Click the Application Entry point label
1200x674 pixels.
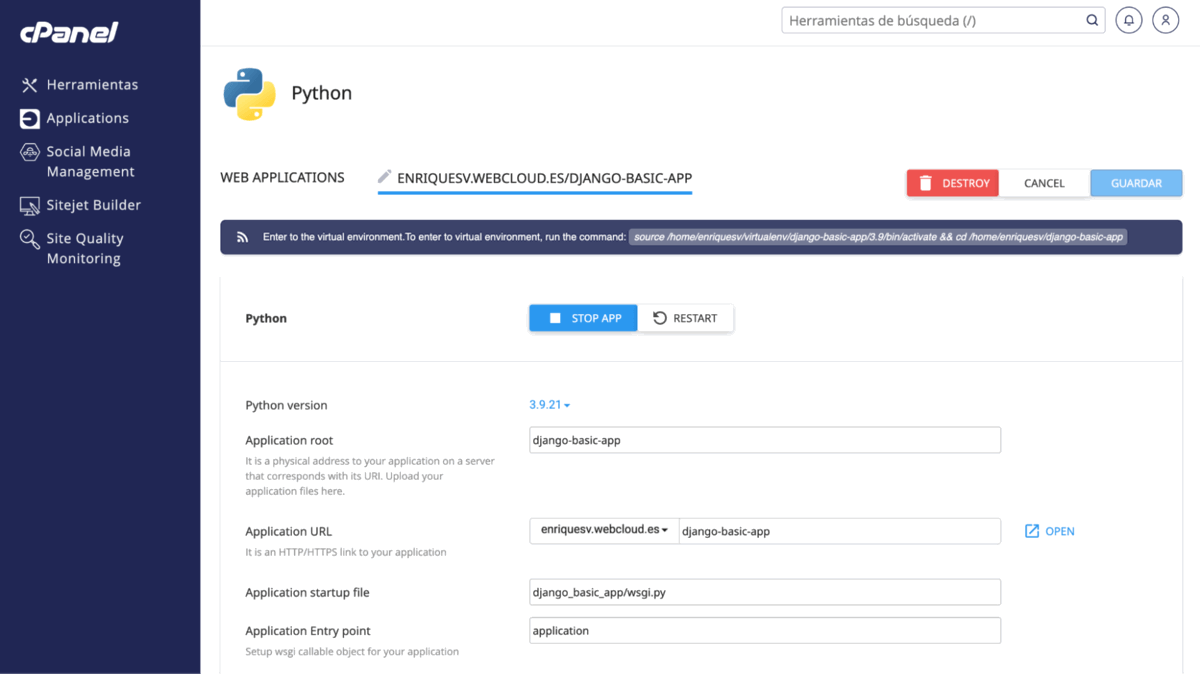[x=308, y=630]
